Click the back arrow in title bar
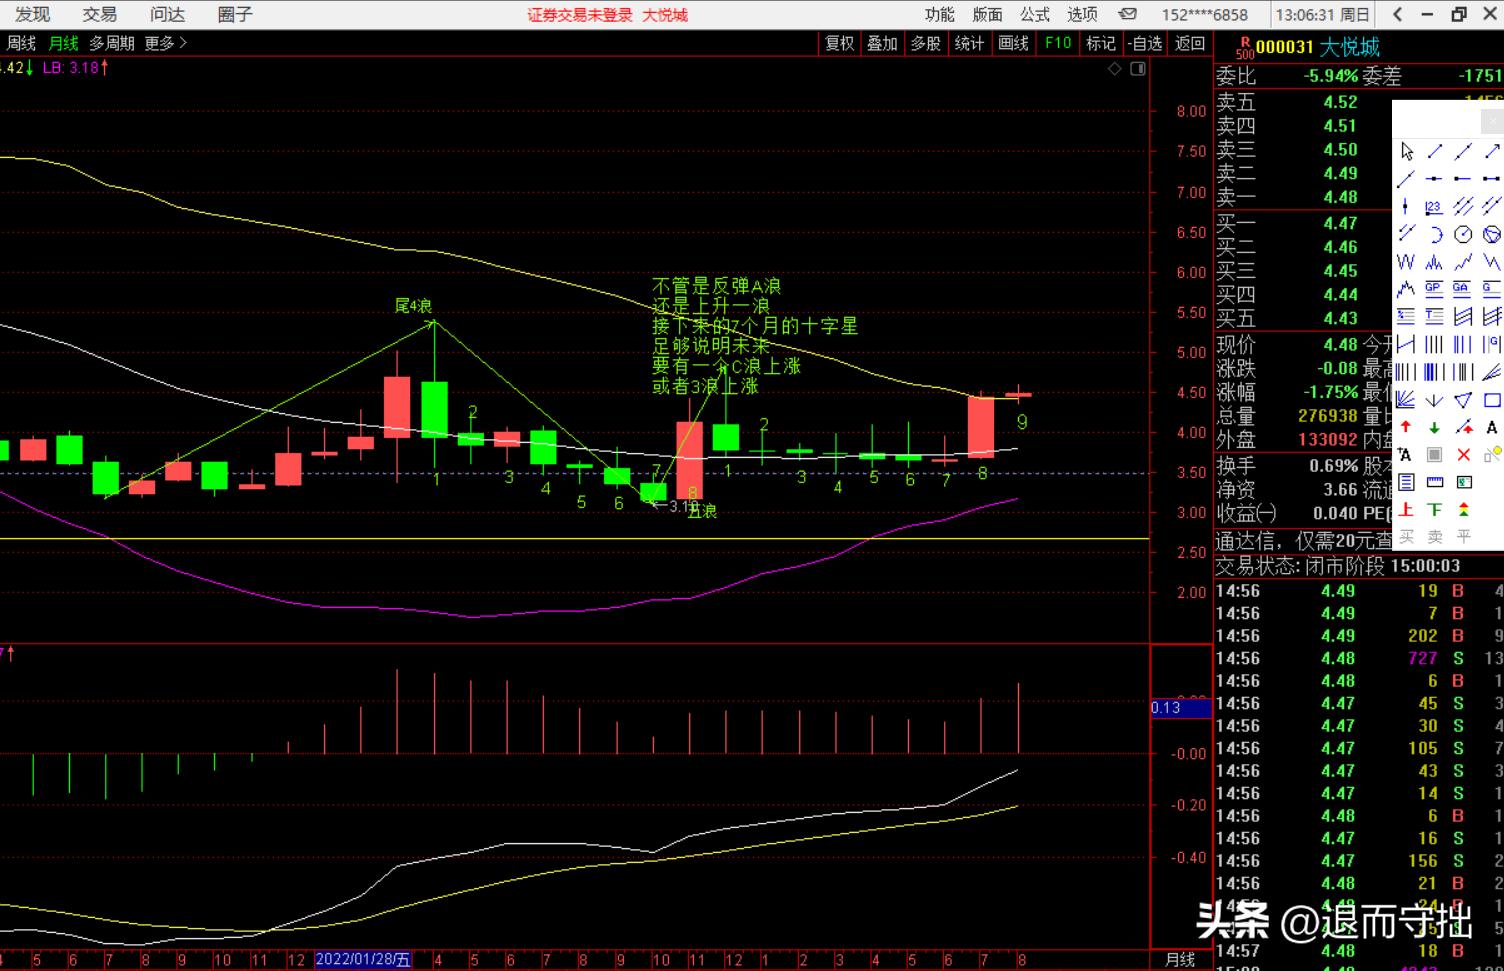1504x971 pixels. [x=1398, y=14]
